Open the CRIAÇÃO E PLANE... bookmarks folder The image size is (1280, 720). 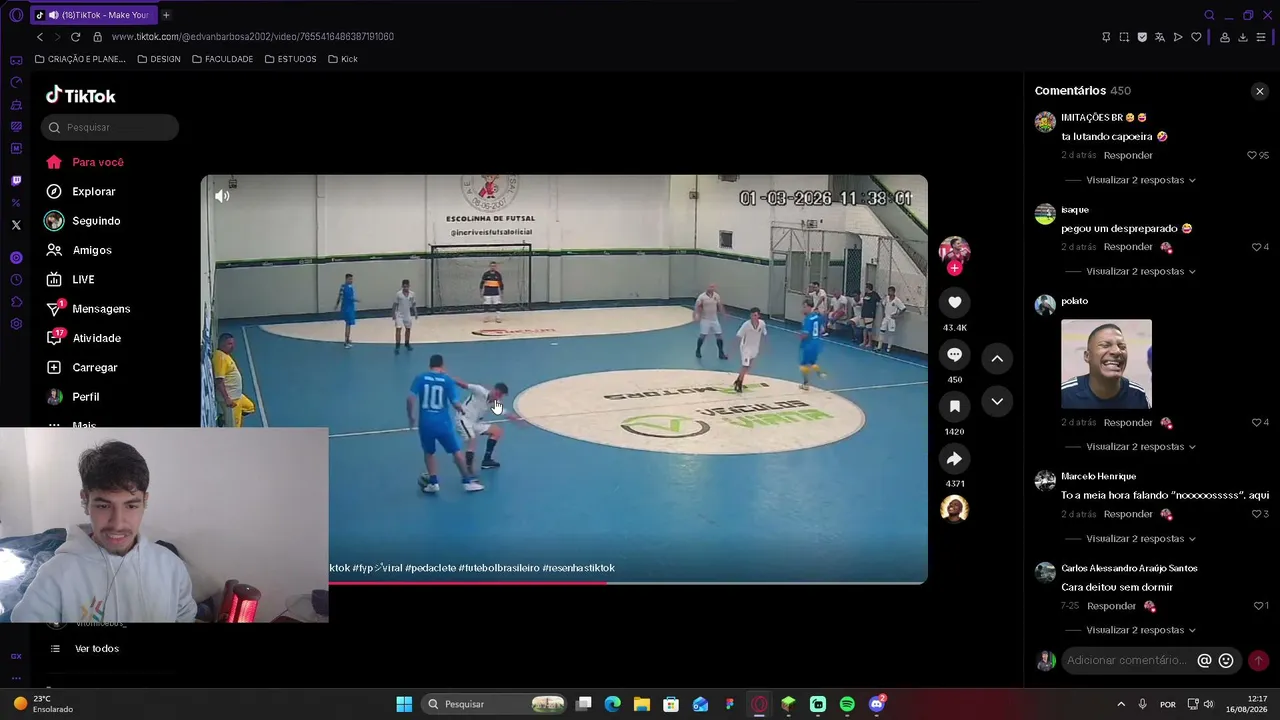pos(80,59)
